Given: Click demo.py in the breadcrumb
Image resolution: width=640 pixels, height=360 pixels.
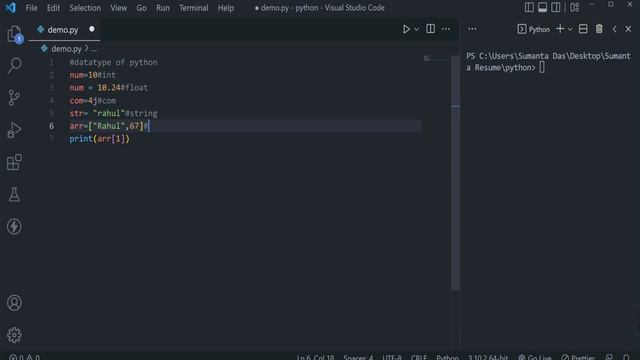Looking at the screenshot, I should pyautogui.click(x=66, y=49).
